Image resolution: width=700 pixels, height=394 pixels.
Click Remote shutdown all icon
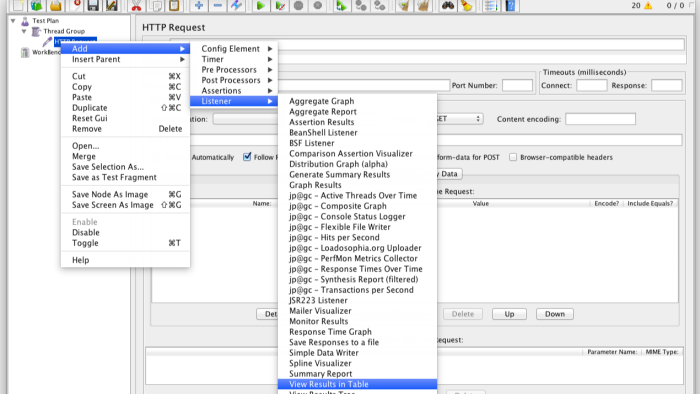pos(379,5)
